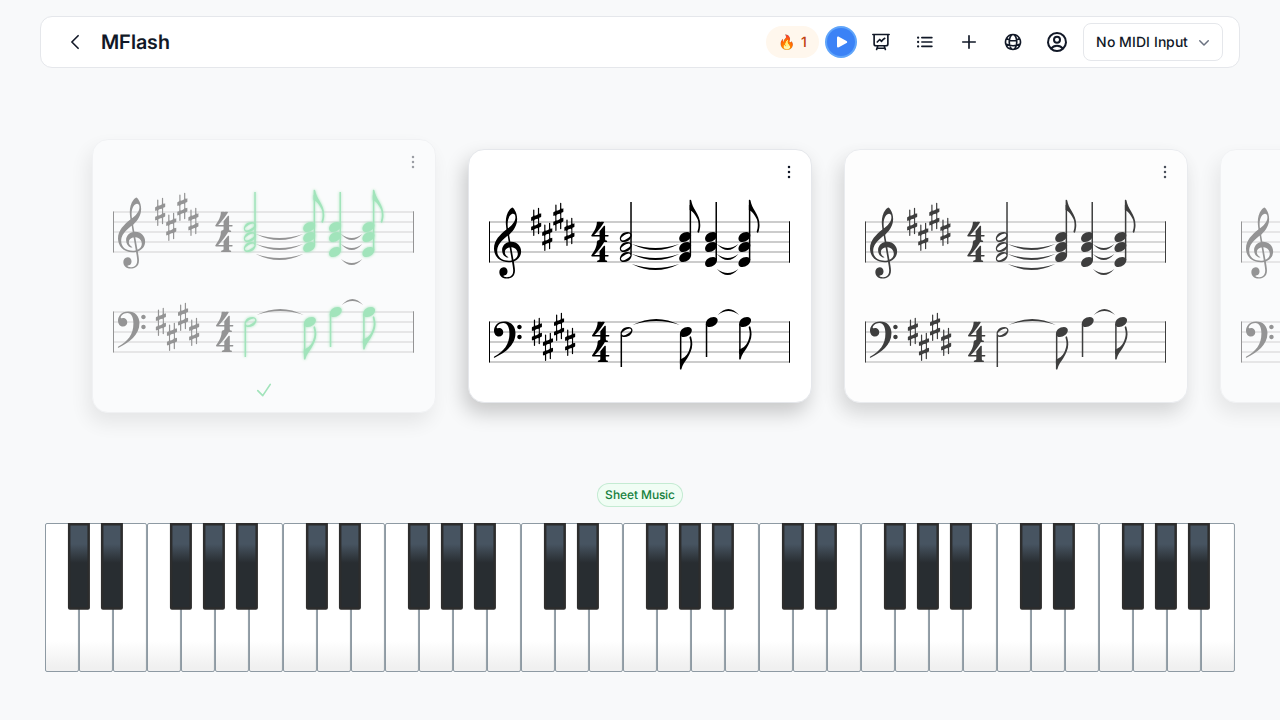This screenshot has width=1280, height=720.
Task: Play the lowest white piano key
Action: [62, 640]
